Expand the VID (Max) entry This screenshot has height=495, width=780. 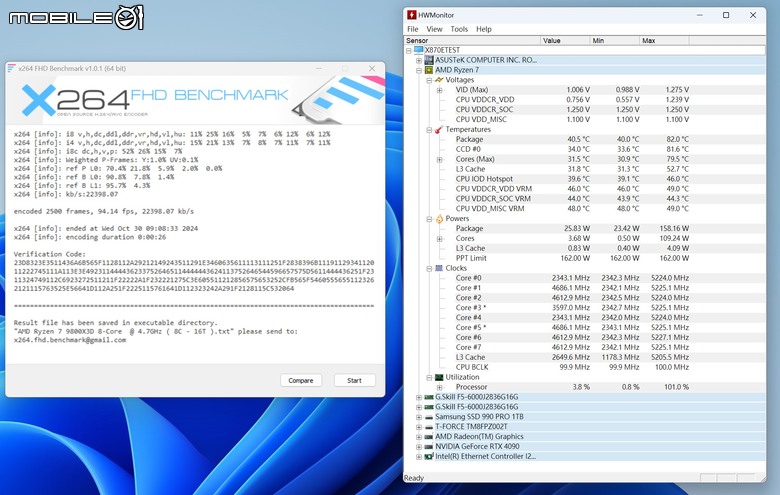click(x=440, y=90)
